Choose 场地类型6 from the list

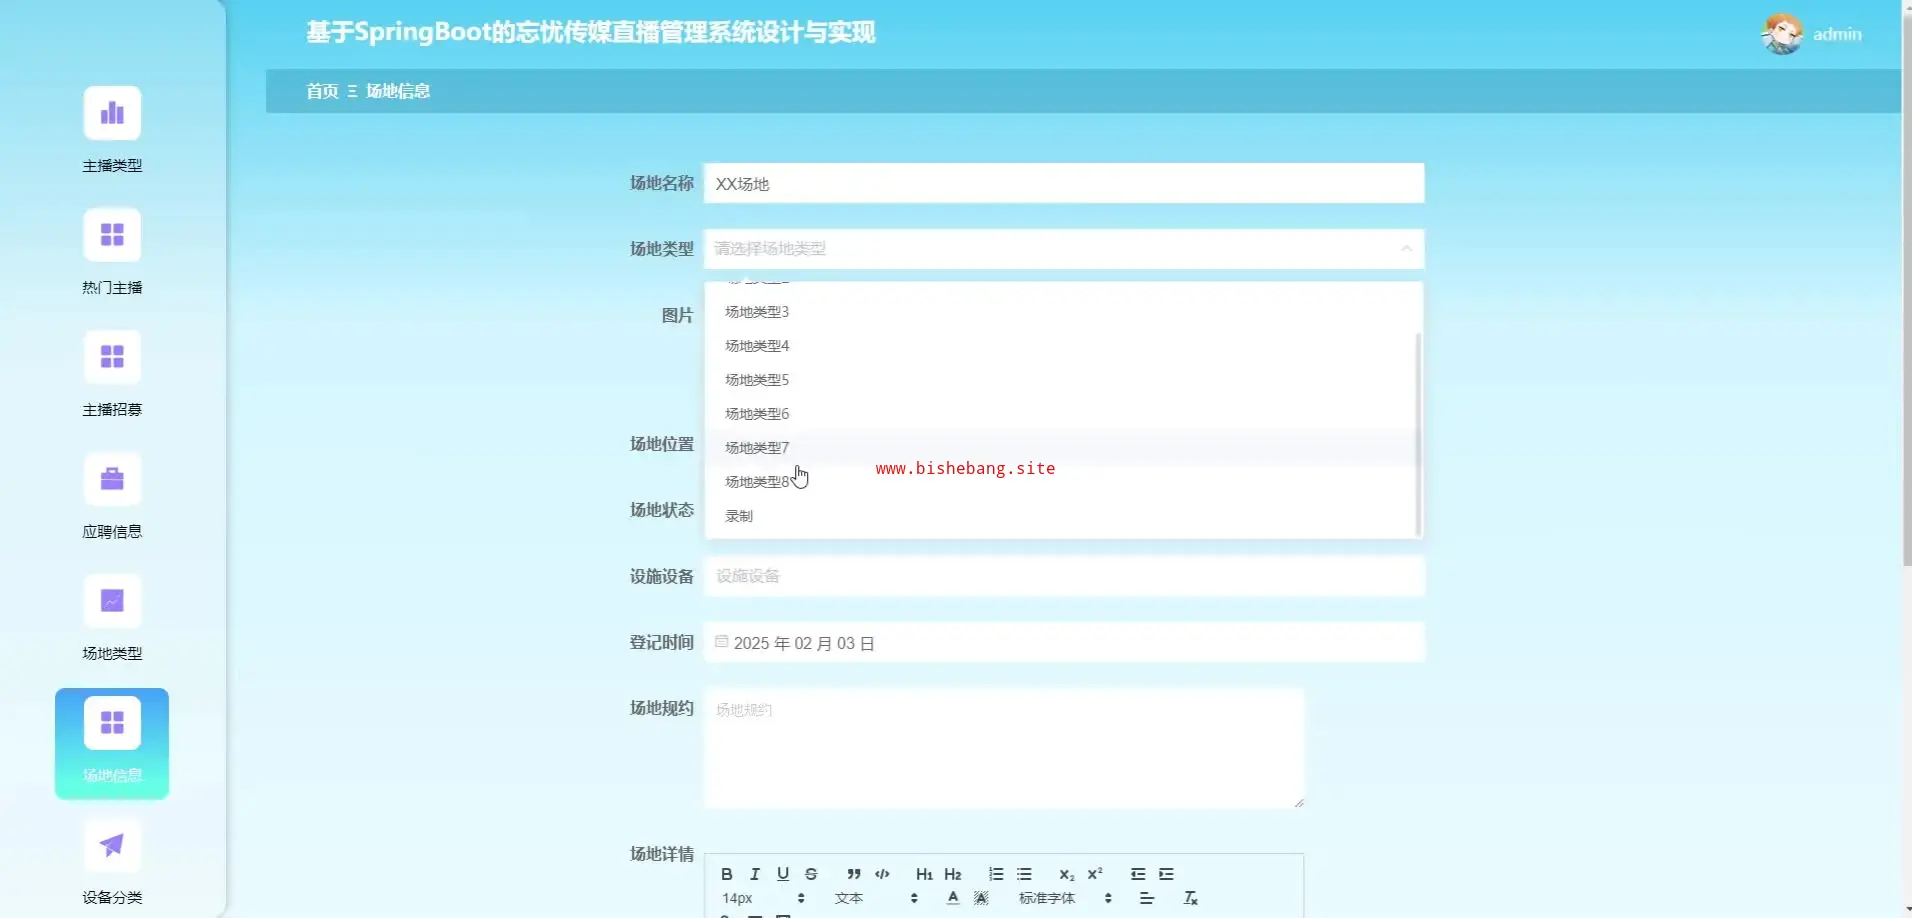tap(1060, 414)
